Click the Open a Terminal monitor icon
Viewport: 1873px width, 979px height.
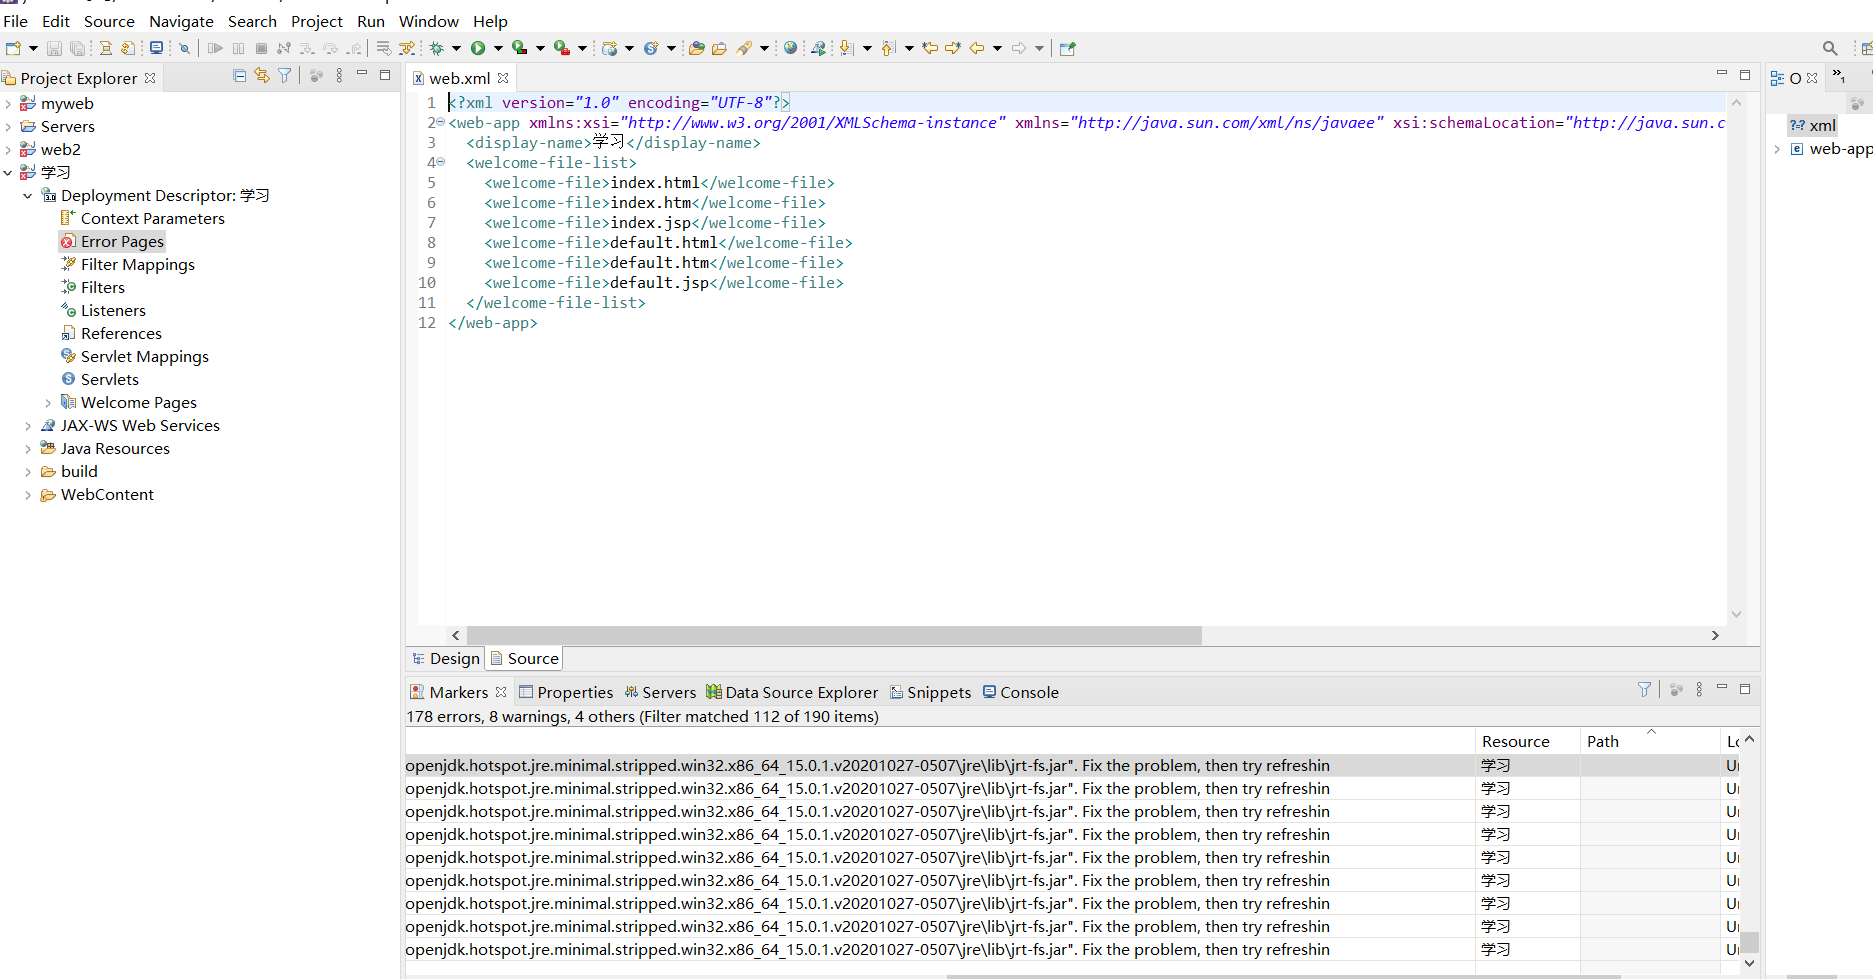coord(156,48)
